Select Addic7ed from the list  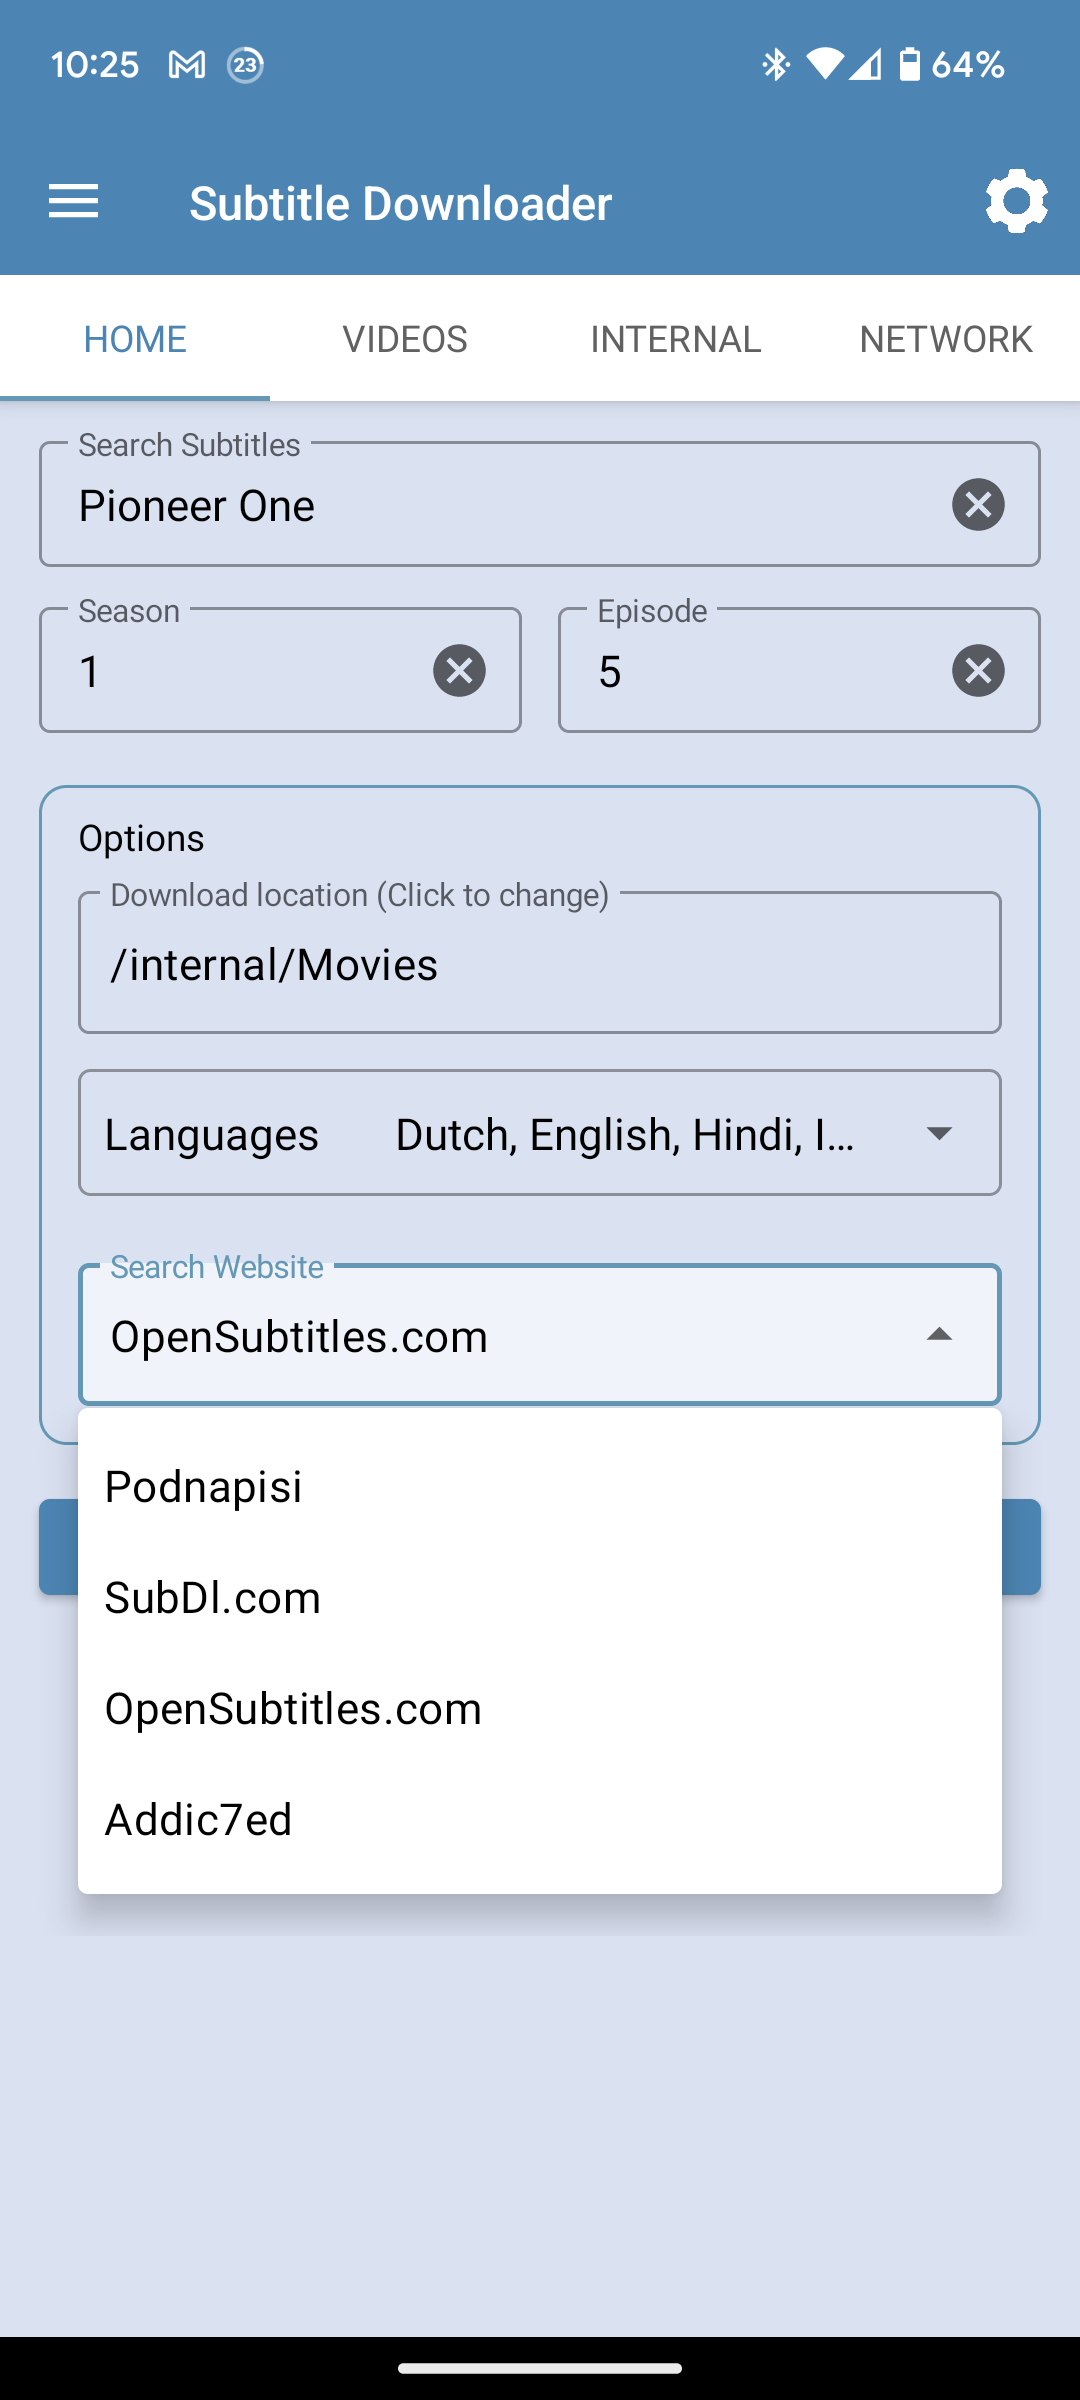point(540,1820)
